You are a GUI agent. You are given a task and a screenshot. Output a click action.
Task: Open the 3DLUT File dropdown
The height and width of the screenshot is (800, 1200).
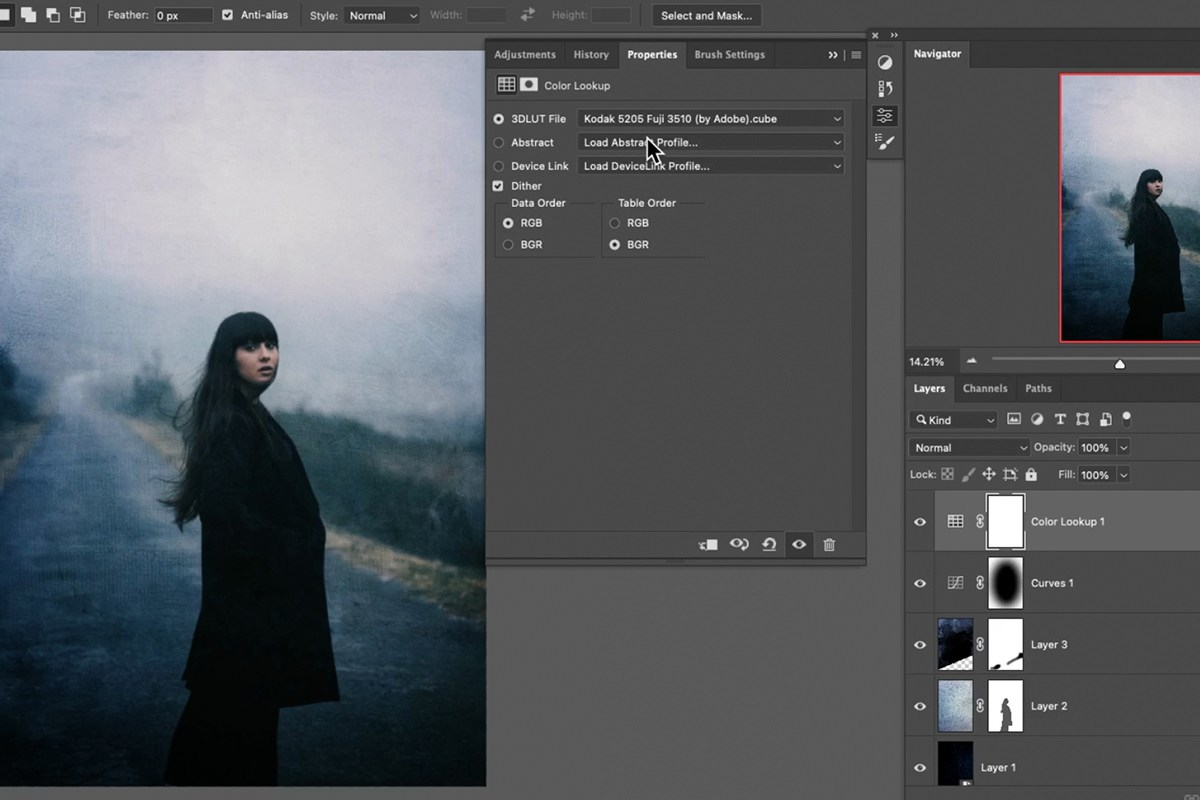(x=711, y=118)
